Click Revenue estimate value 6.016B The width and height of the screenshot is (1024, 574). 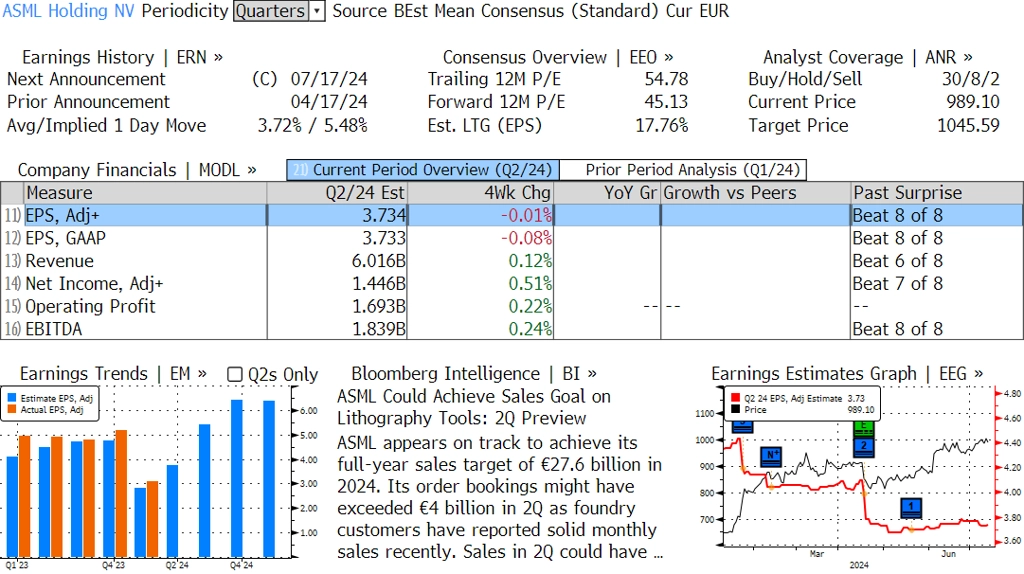pos(378,261)
